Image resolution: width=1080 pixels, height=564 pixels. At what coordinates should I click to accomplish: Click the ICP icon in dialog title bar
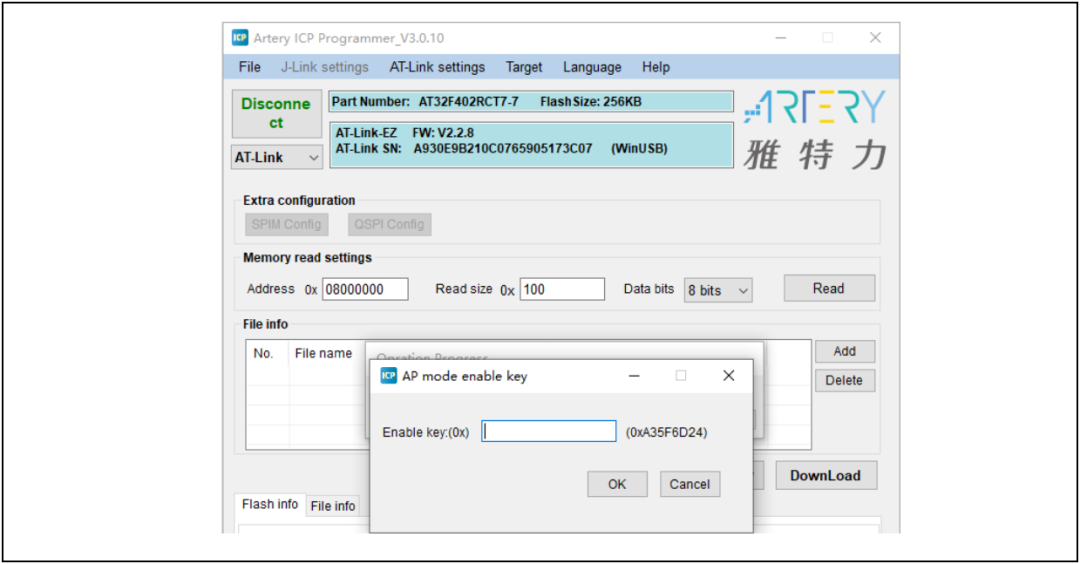coord(389,375)
